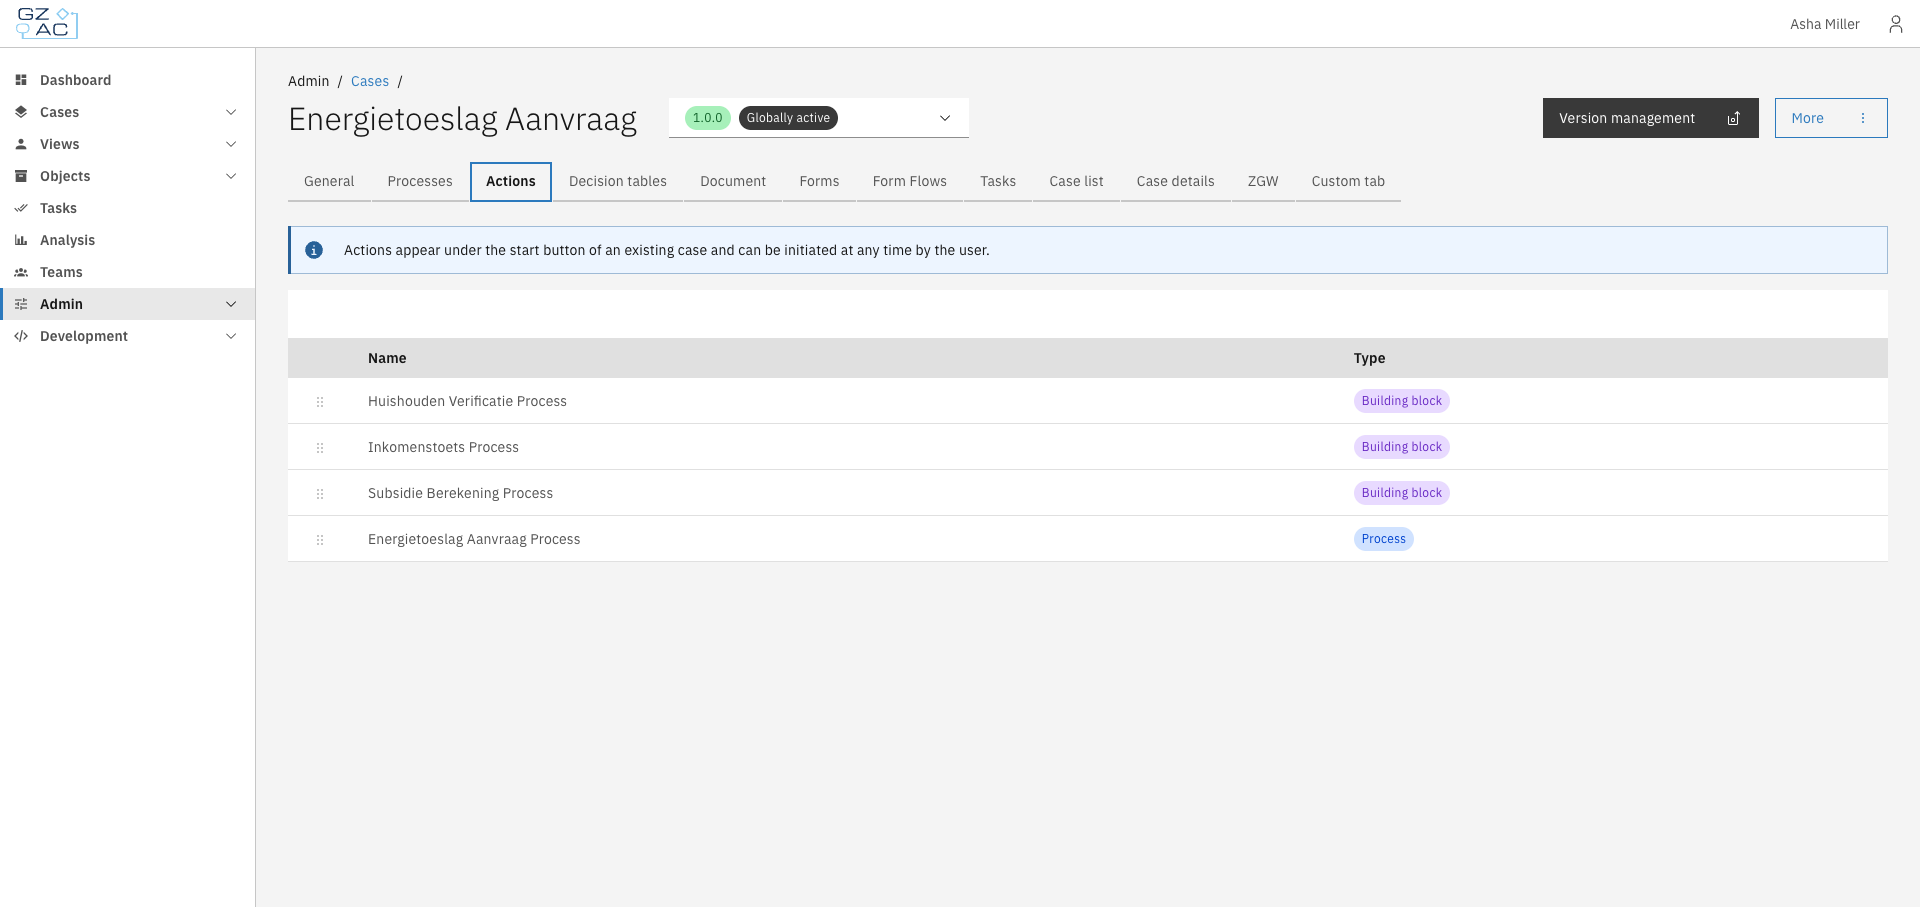Expand the Development sidebar menu chevron

[x=231, y=336]
